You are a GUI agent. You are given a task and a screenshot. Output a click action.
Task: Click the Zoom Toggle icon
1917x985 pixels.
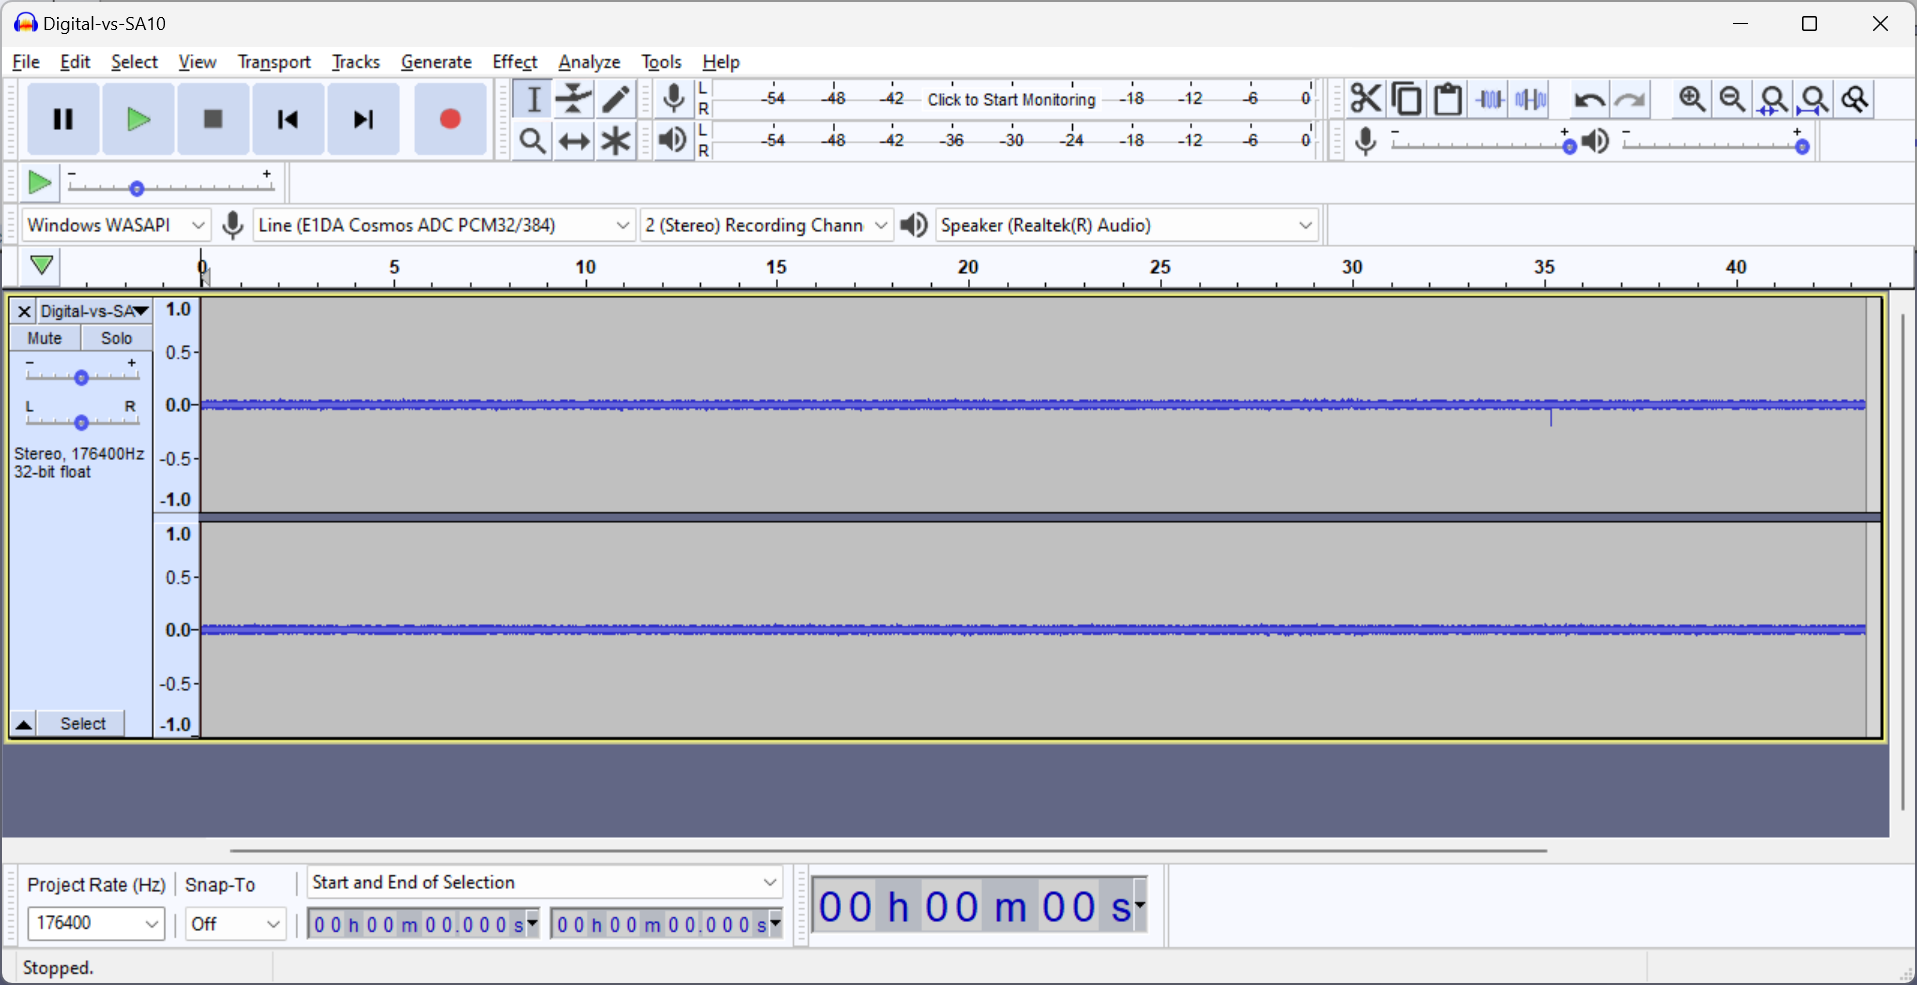pos(1856,99)
